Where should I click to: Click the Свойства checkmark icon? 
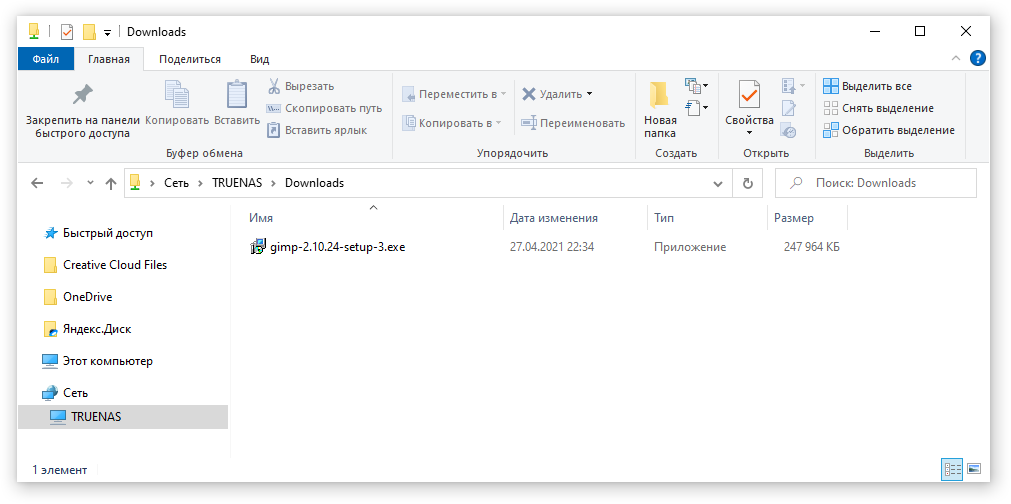coord(749,95)
